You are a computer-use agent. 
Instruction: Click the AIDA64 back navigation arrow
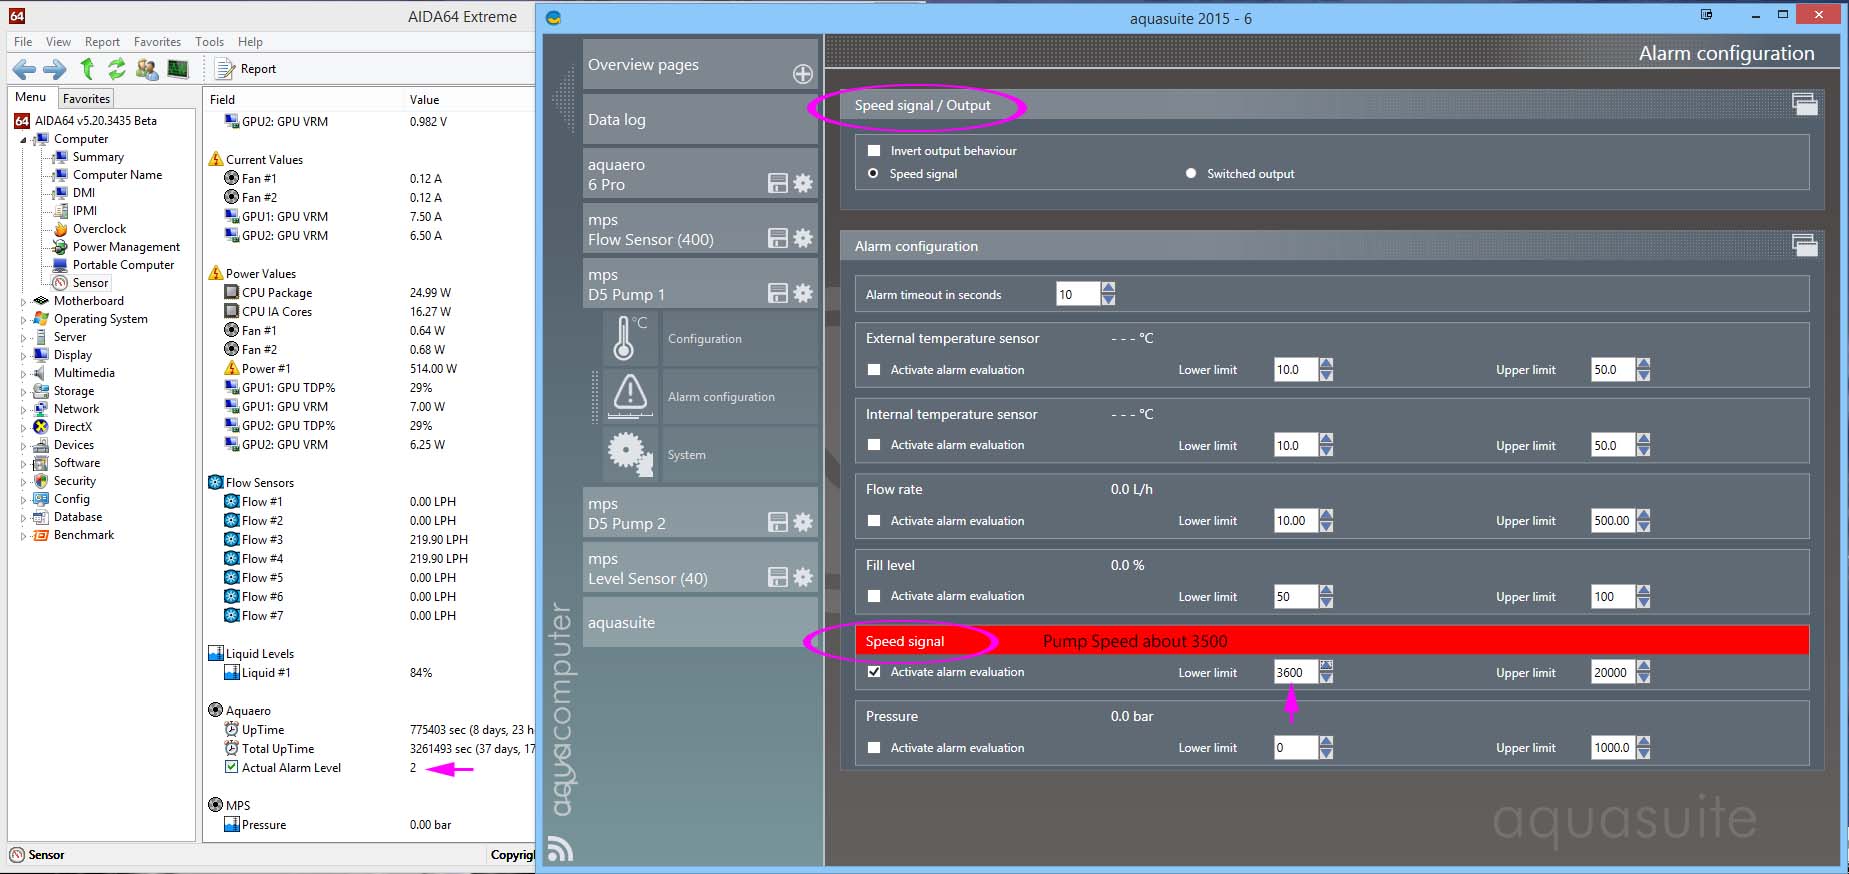[x=24, y=69]
